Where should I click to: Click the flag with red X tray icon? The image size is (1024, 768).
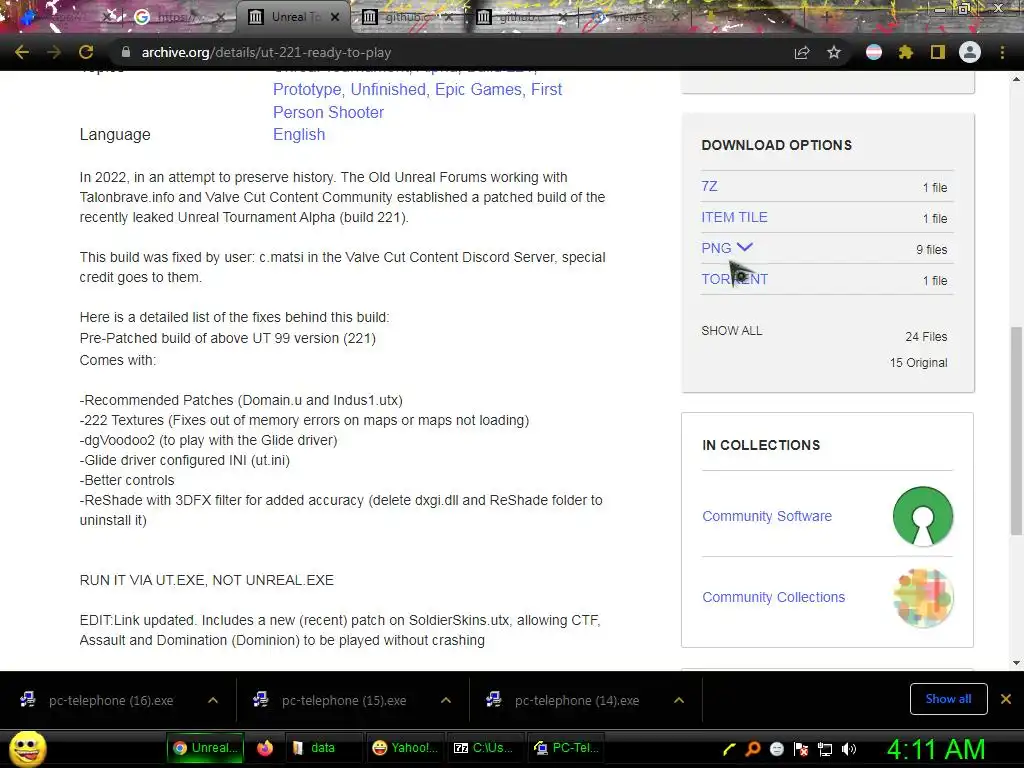[x=801, y=750]
